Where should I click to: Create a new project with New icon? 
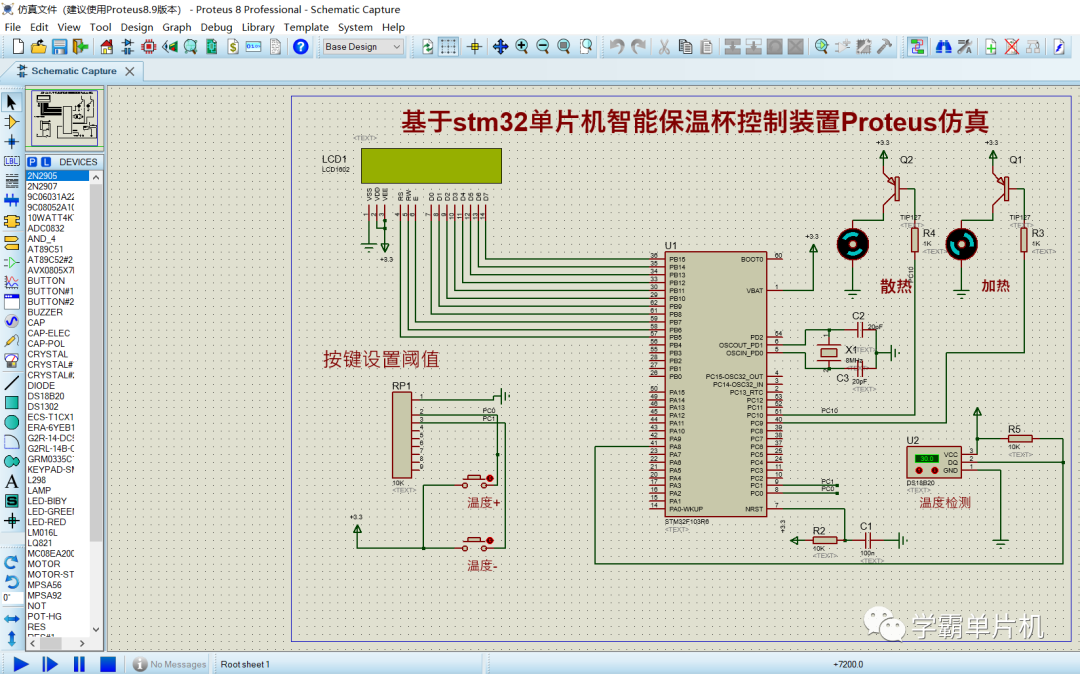coord(18,47)
